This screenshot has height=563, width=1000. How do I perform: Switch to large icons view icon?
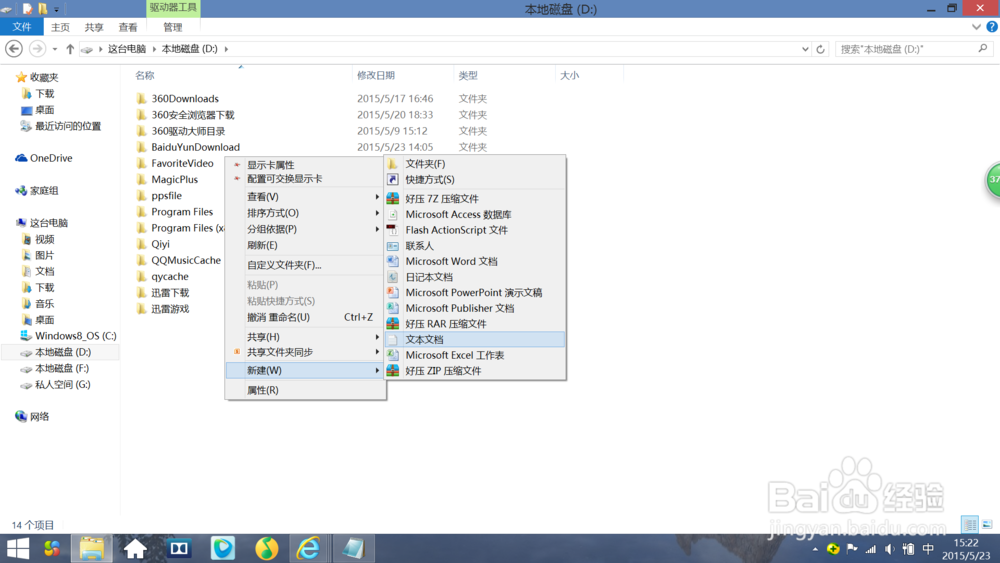coord(987,525)
